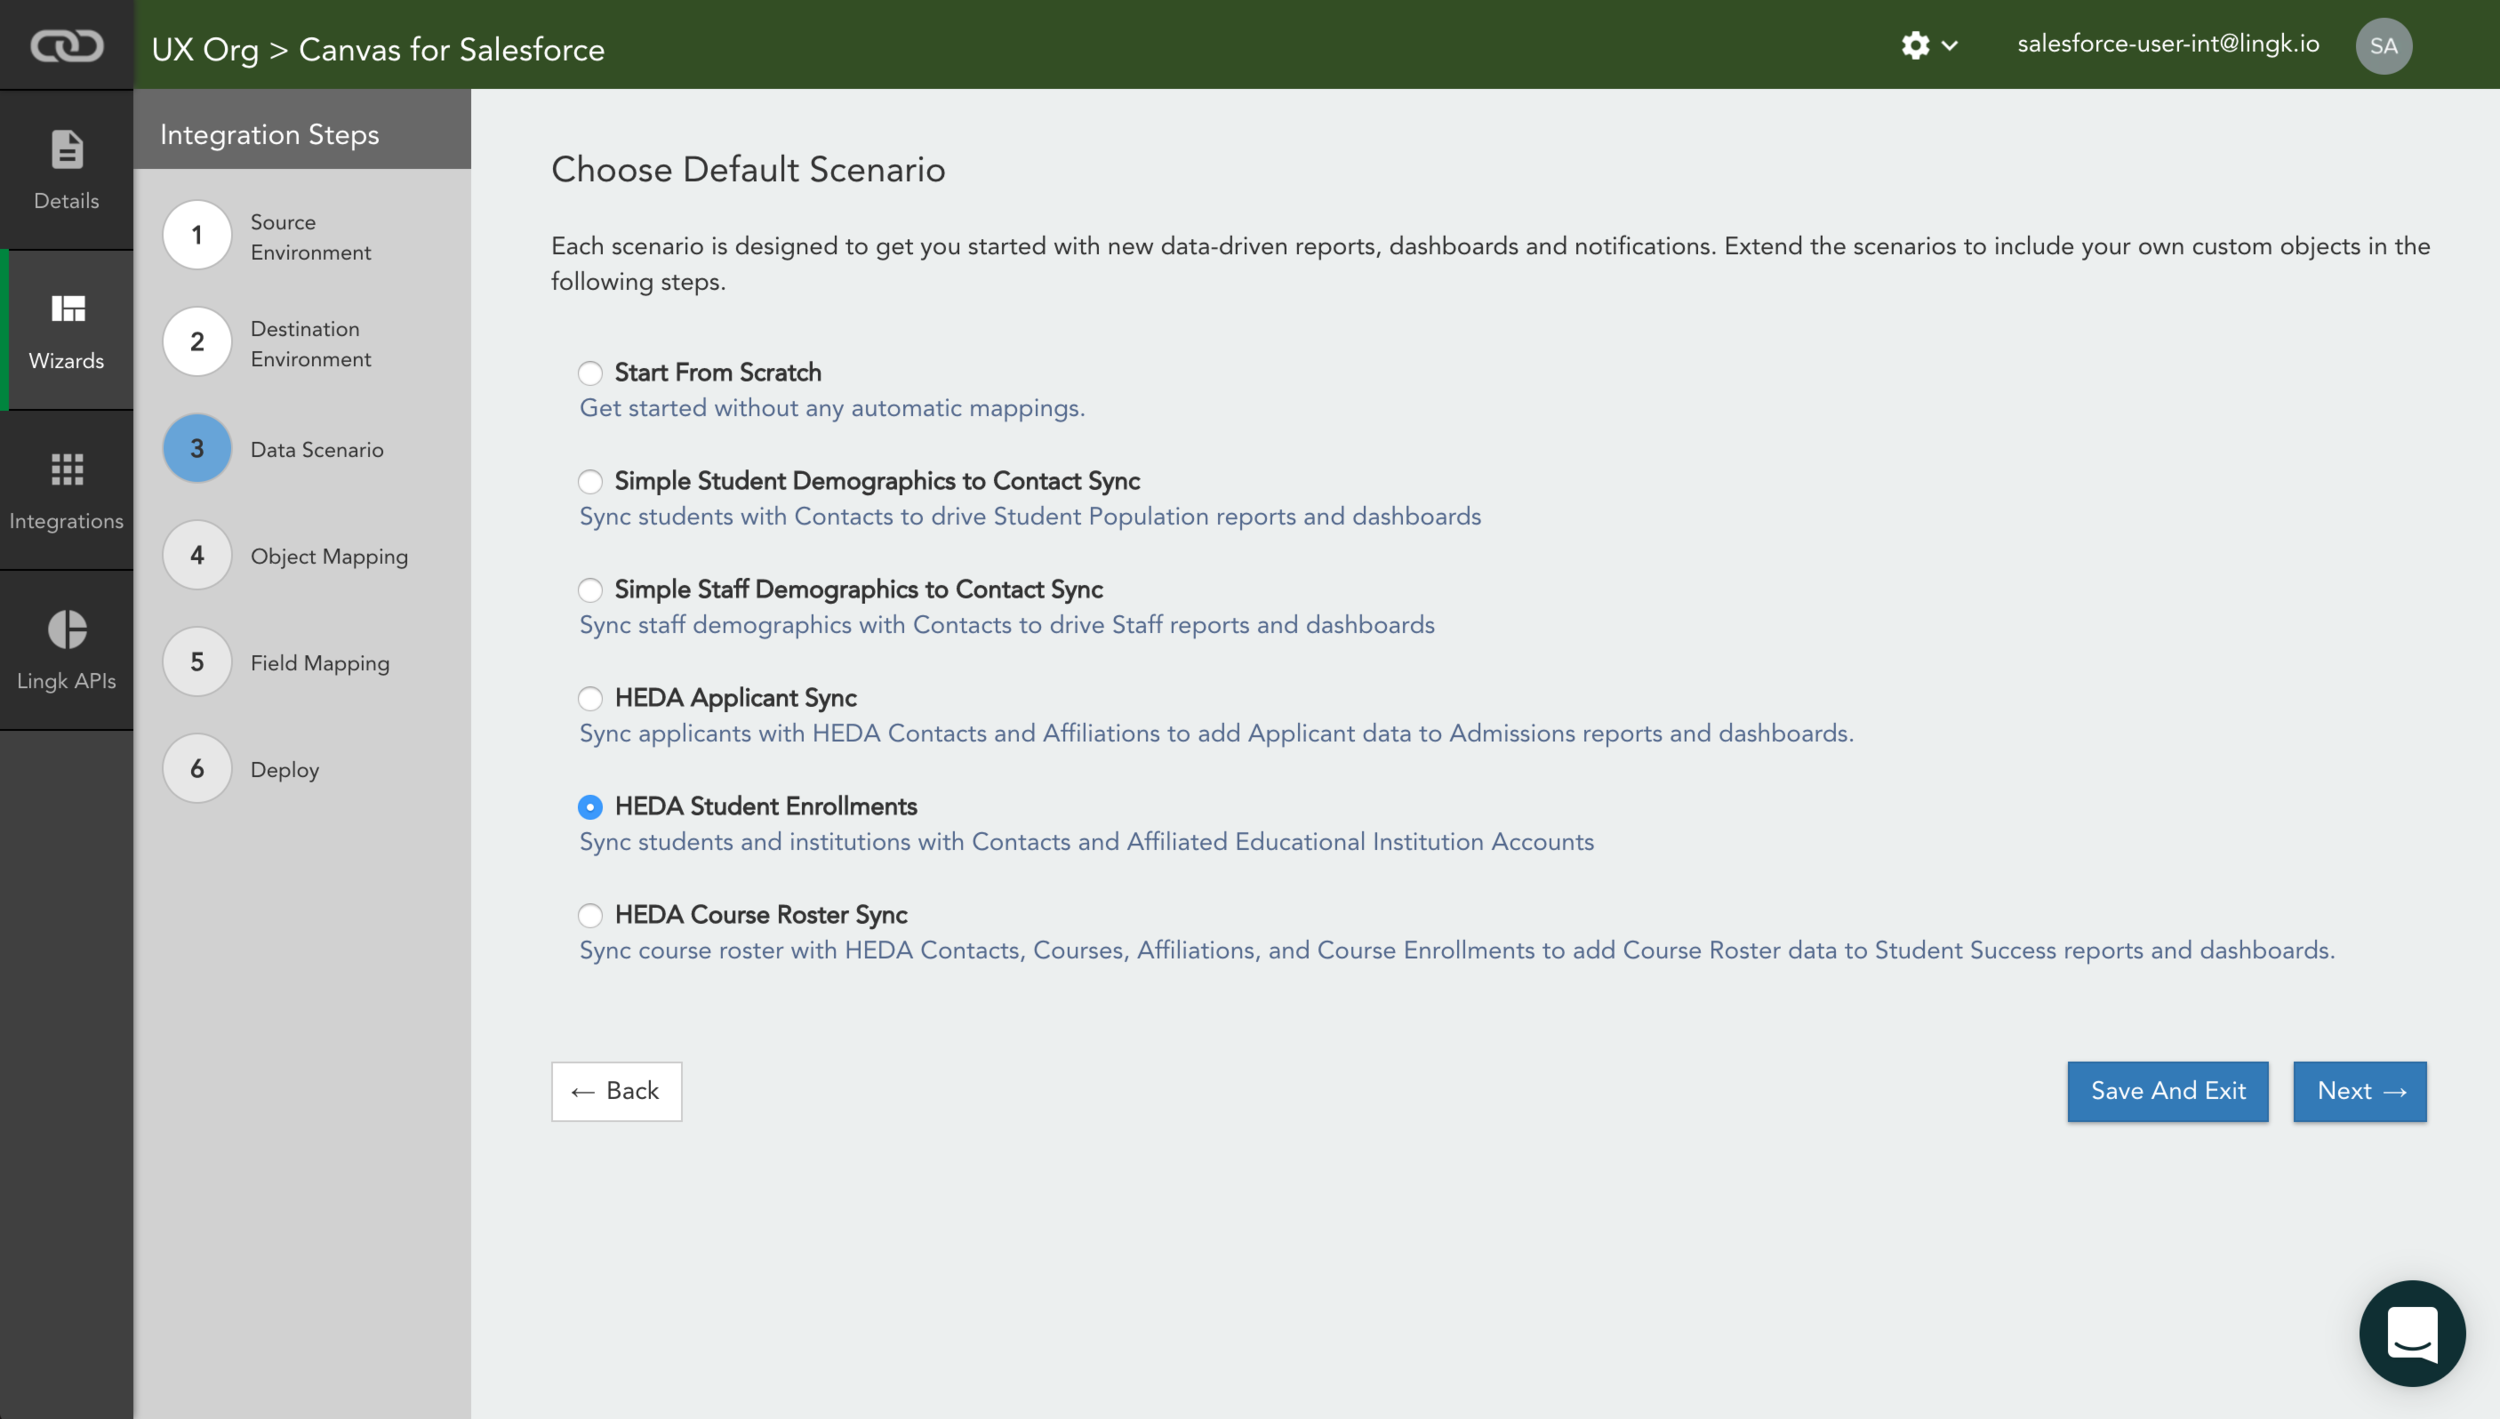Open the Details sidebar section
The height and width of the screenshot is (1419, 2500).
(x=66, y=170)
